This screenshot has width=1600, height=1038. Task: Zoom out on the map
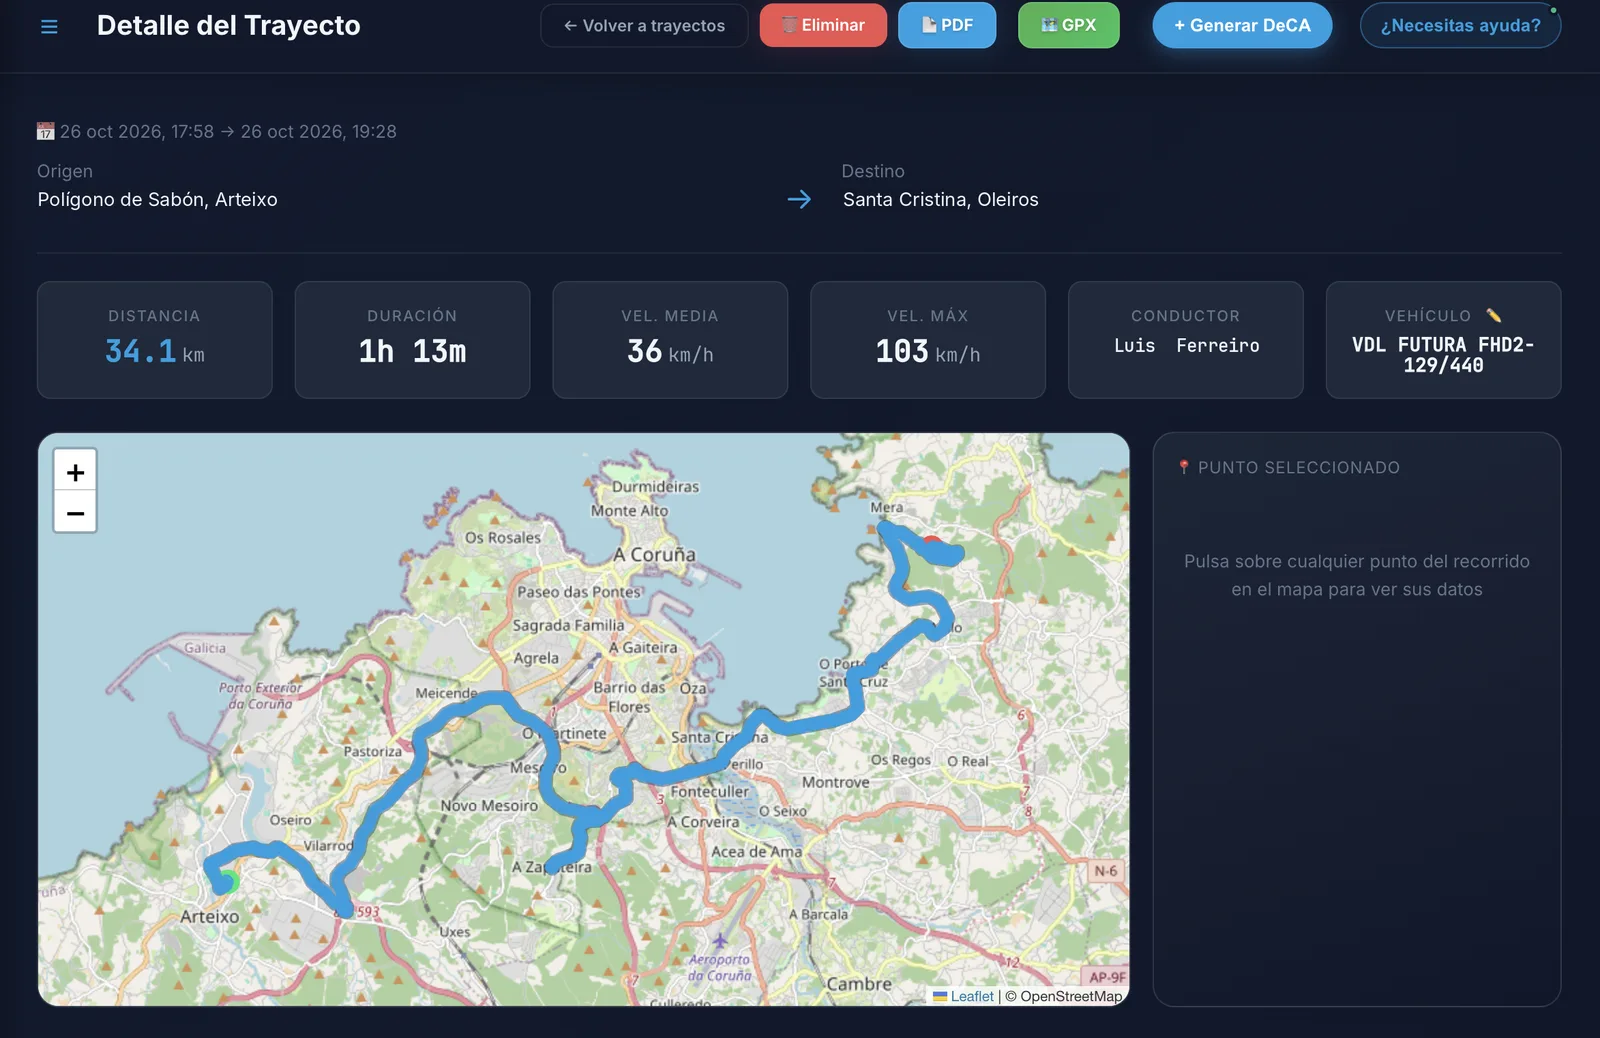tap(75, 513)
